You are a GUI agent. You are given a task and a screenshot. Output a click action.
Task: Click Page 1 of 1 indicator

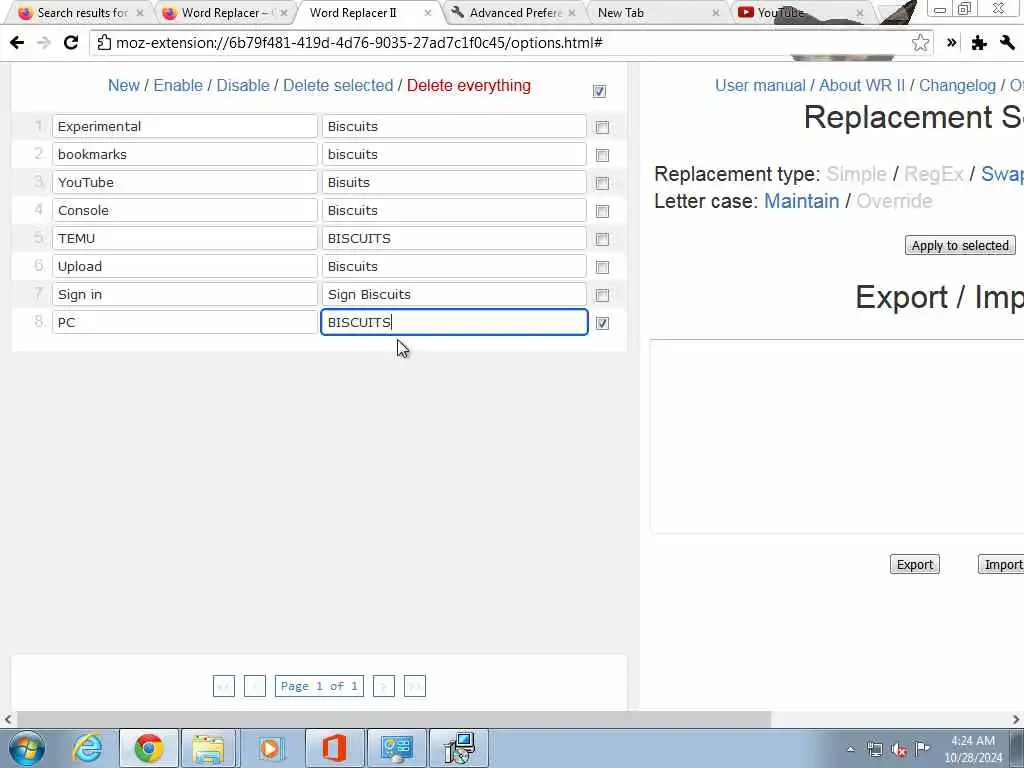click(319, 686)
